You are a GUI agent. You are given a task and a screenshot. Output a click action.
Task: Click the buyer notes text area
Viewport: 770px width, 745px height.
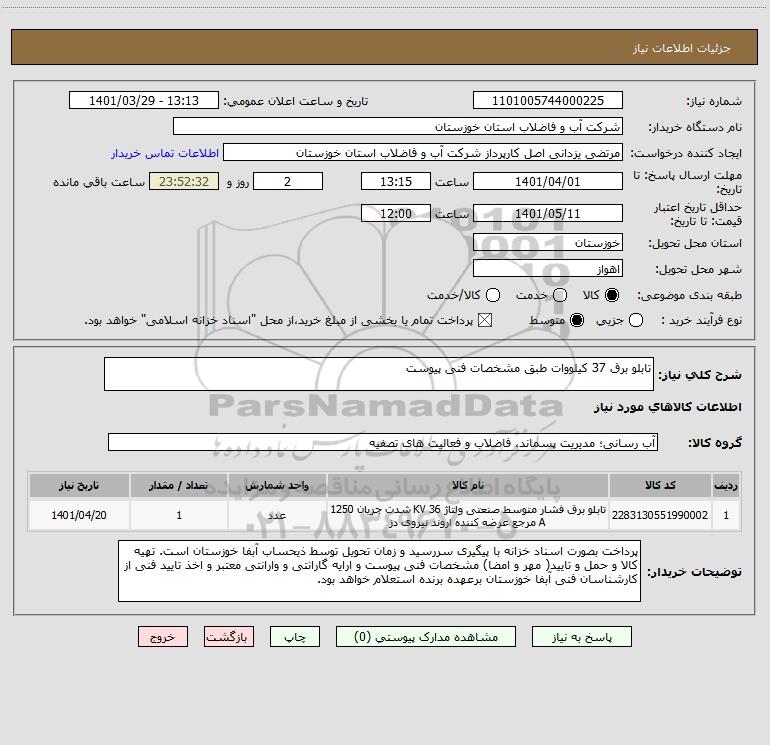coord(379,571)
